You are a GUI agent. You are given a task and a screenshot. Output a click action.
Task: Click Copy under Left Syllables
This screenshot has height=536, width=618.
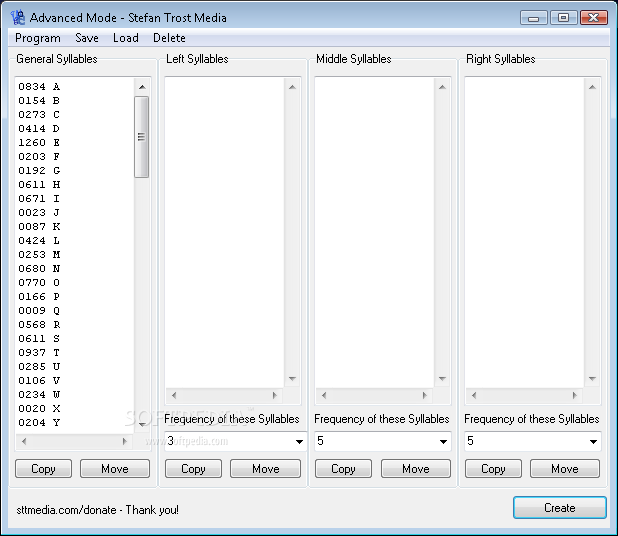click(x=193, y=469)
